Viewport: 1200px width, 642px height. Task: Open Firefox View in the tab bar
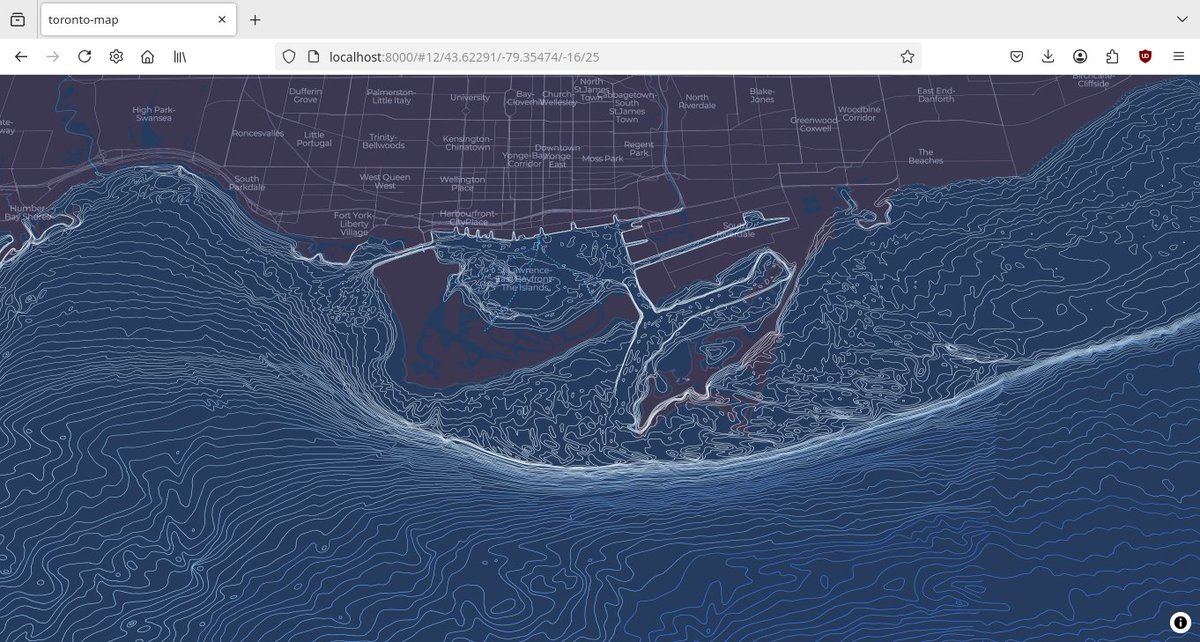15,18
